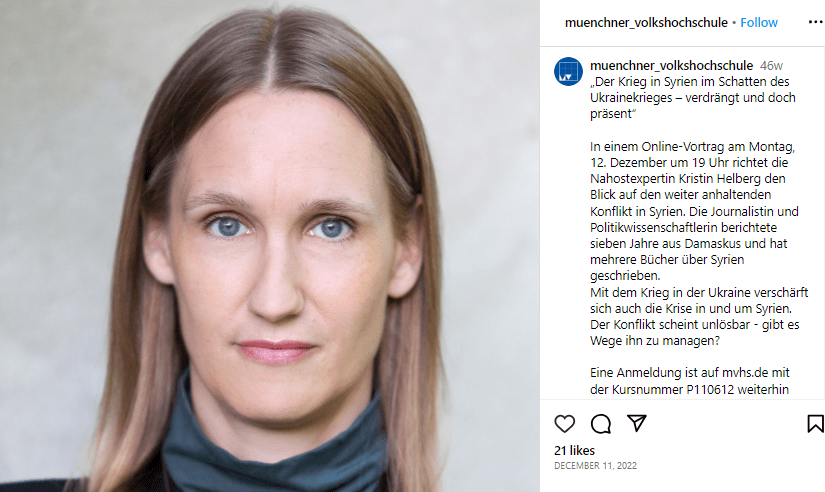The height and width of the screenshot is (492, 825).
Task: Open comments via the speech bubble icon
Action: [601, 424]
